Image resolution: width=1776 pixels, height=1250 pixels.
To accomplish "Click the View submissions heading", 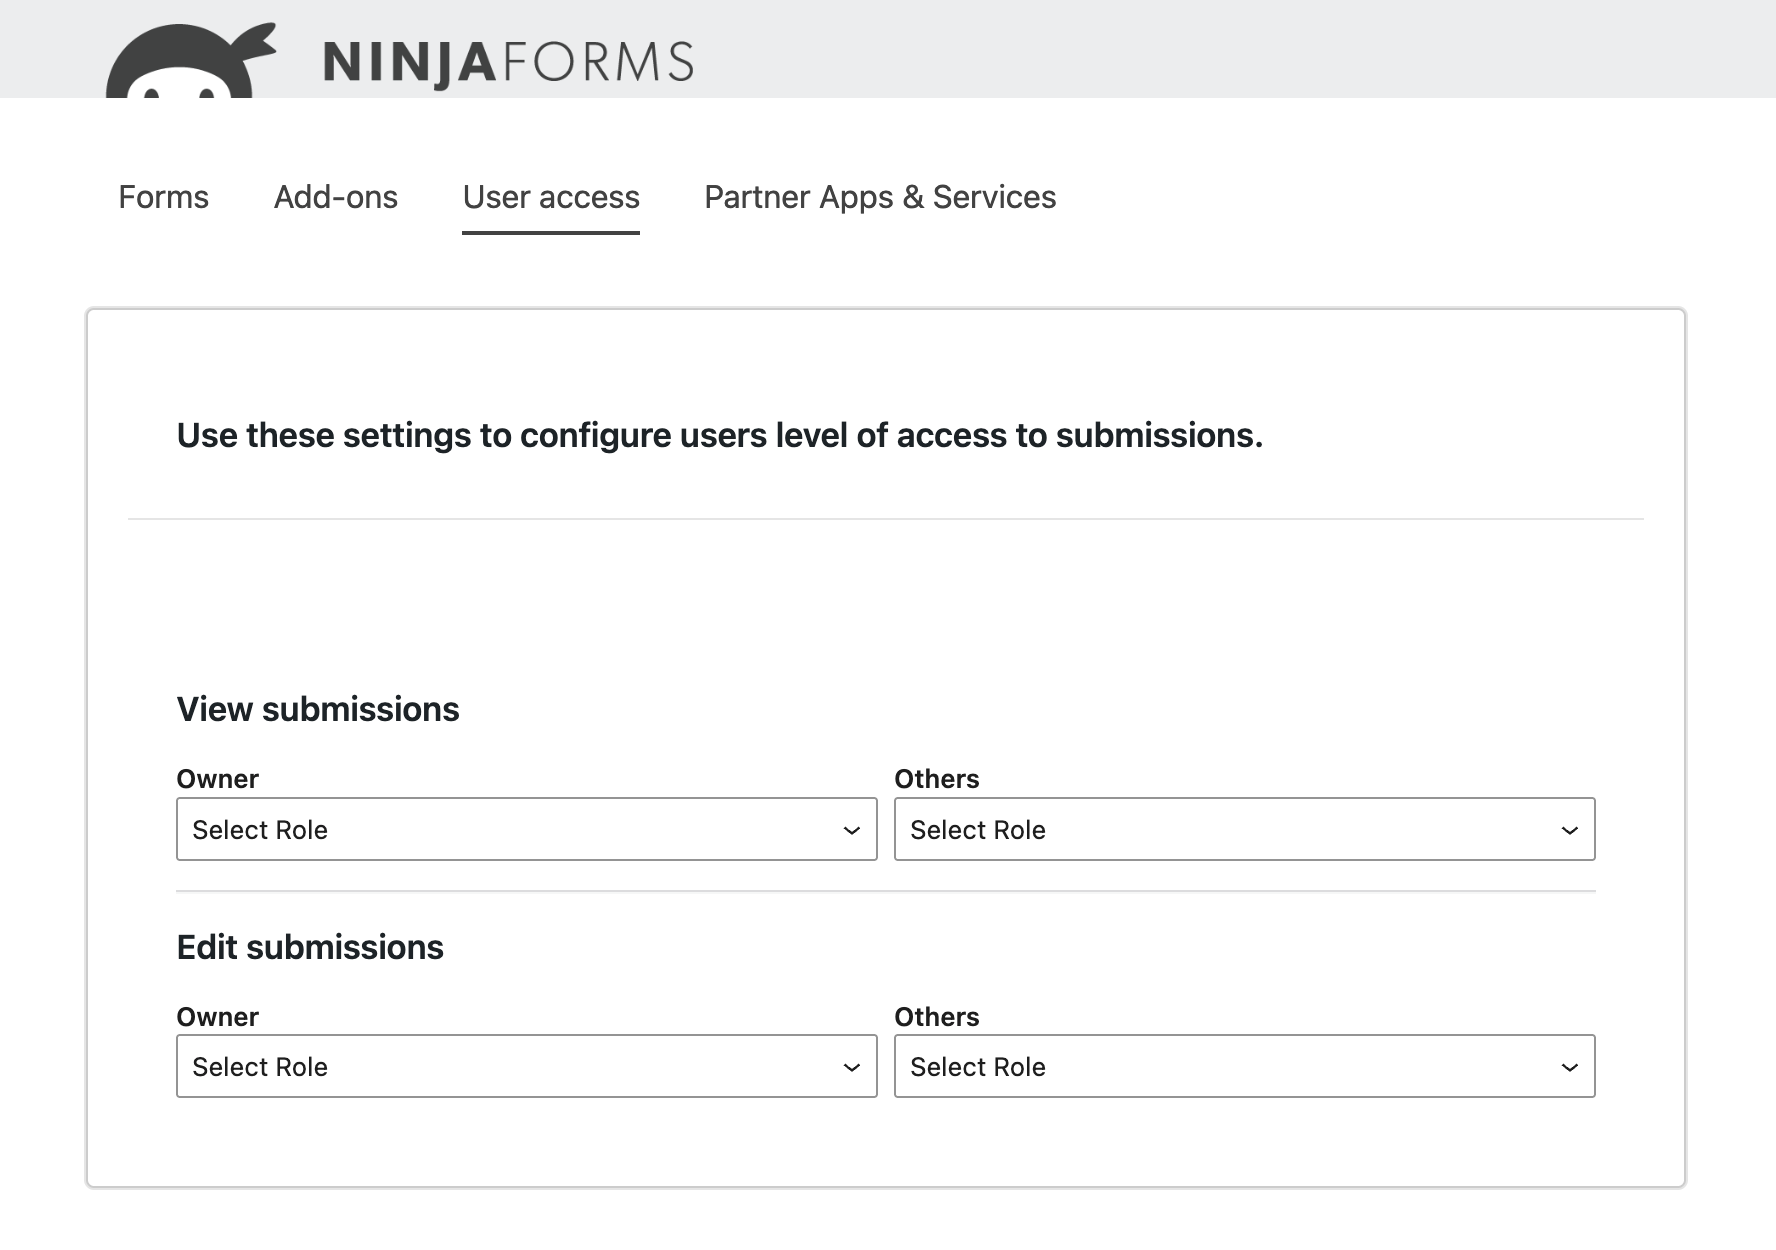I will [x=318, y=709].
